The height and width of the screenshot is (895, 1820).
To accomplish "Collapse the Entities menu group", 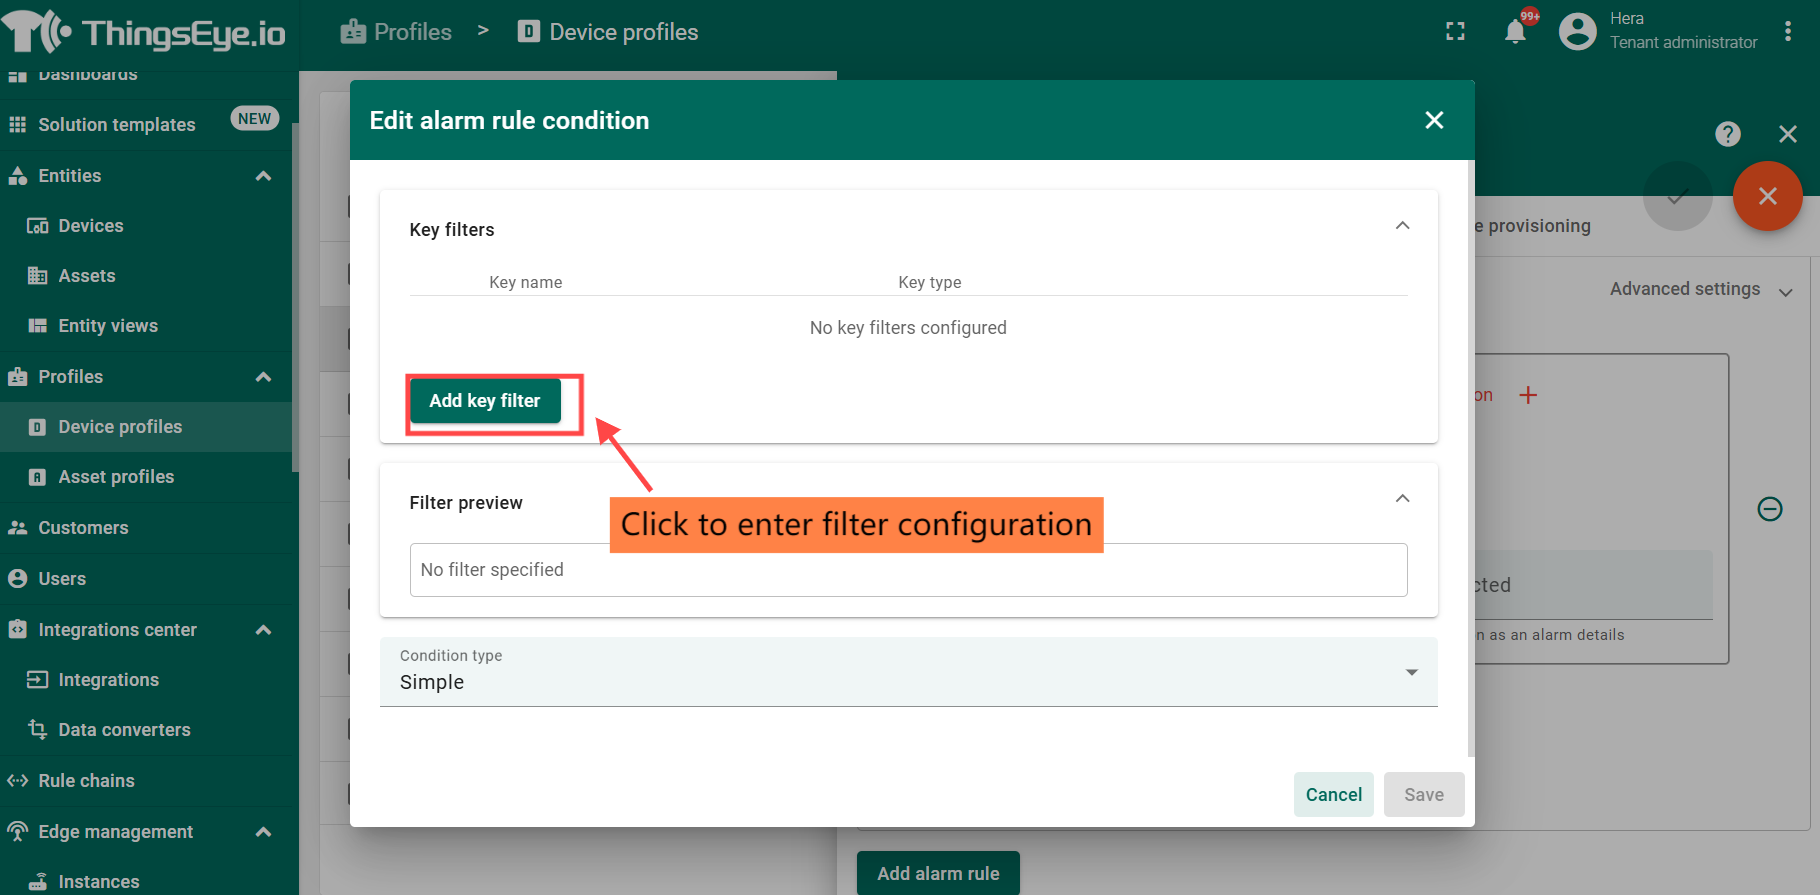I will [263, 176].
